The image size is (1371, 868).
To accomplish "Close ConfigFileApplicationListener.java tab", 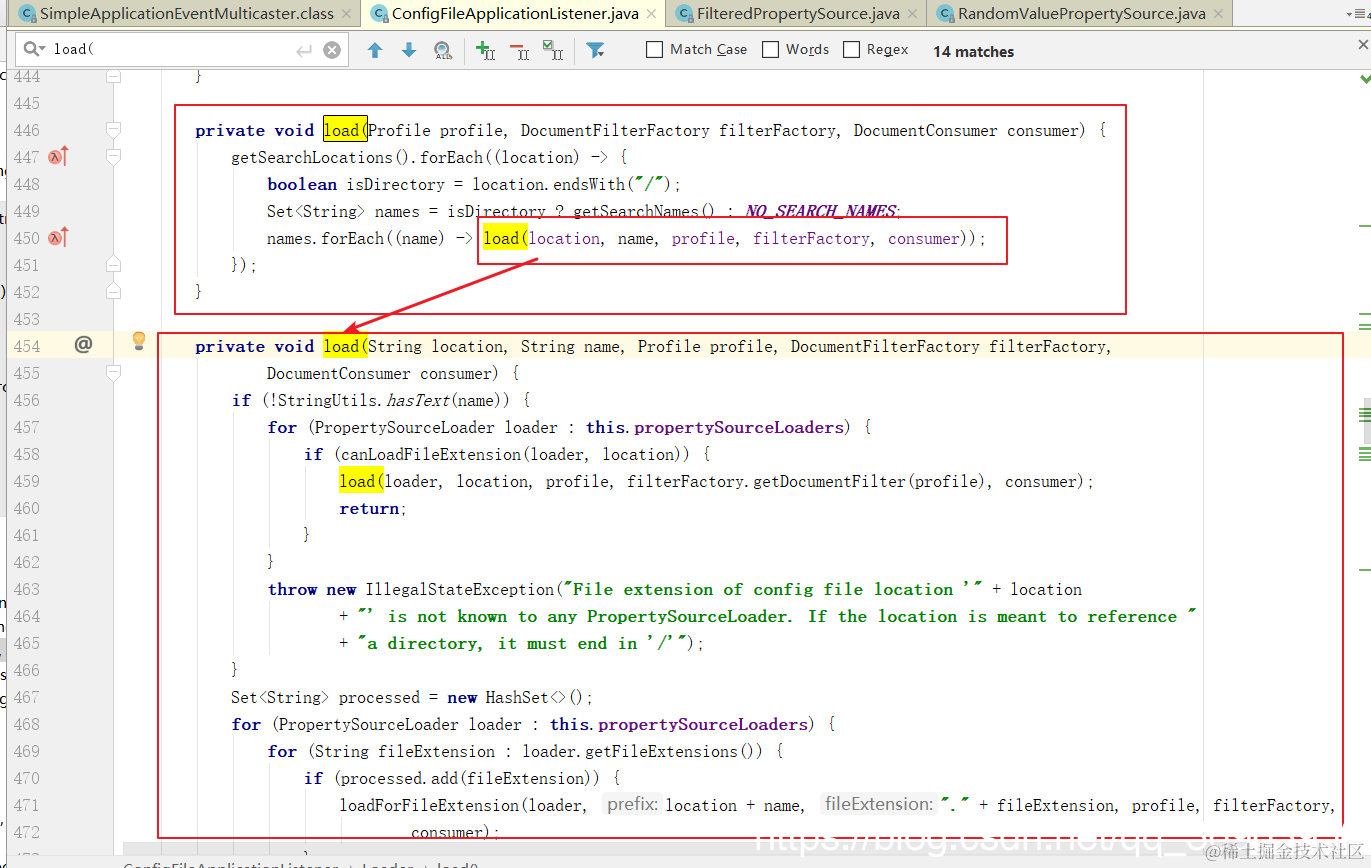I will tap(651, 14).
